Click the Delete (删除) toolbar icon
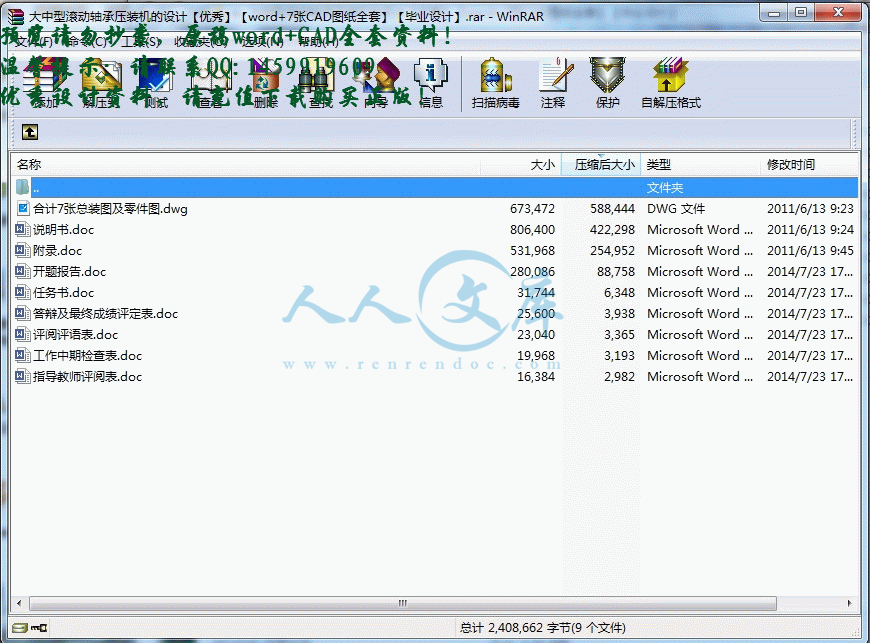The height and width of the screenshot is (643, 870). pos(265,76)
